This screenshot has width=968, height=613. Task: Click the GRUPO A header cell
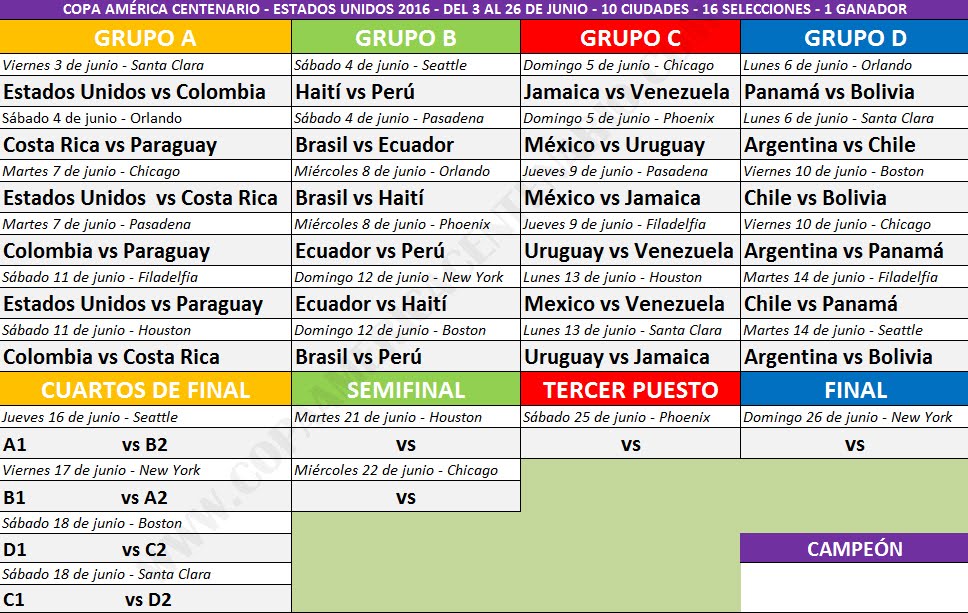coord(145,38)
